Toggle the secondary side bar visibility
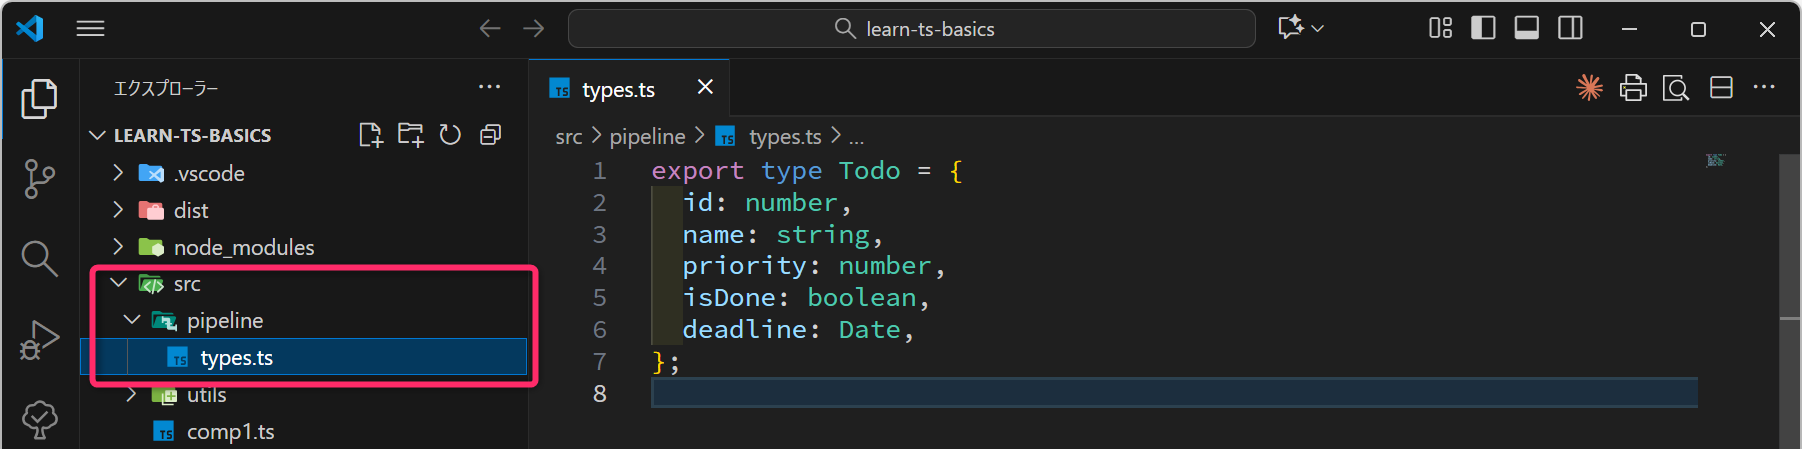 click(1570, 28)
